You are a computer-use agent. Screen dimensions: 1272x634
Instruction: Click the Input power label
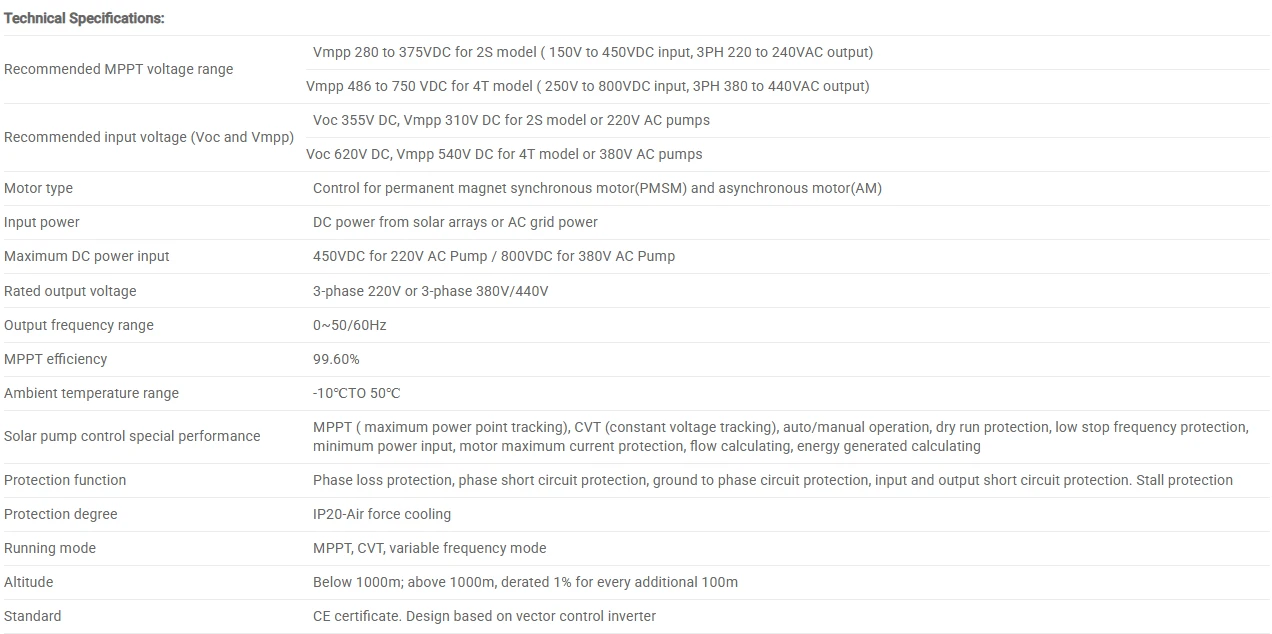[x=42, y=222]
